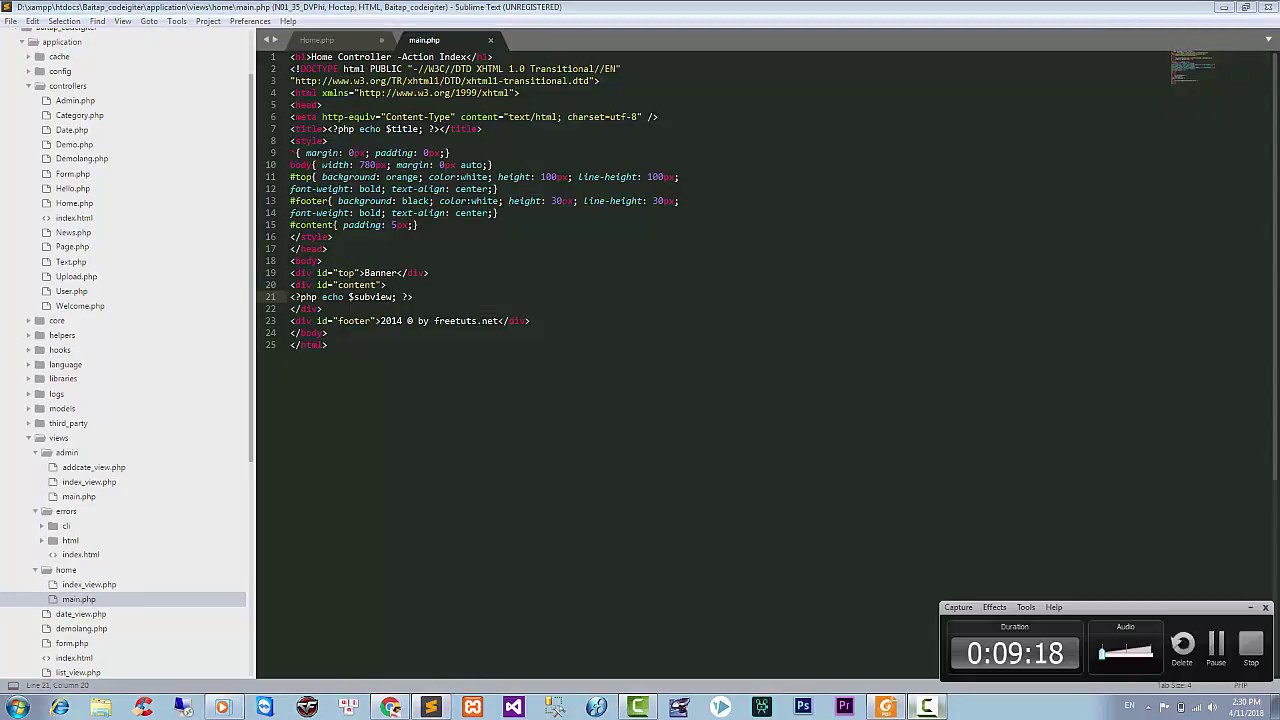Pause the screen recording
Viewport: 1280px width, 720px height.
pyautogui.click(x=1216, y=645)
